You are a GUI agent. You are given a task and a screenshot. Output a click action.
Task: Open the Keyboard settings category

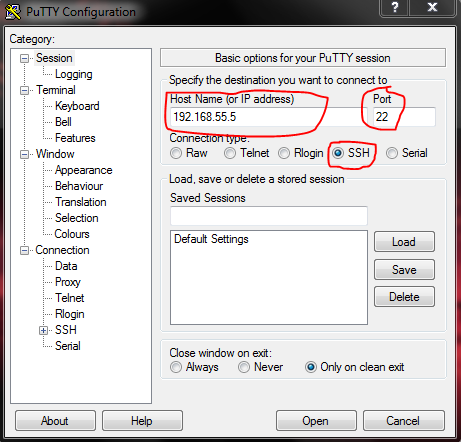77,106
